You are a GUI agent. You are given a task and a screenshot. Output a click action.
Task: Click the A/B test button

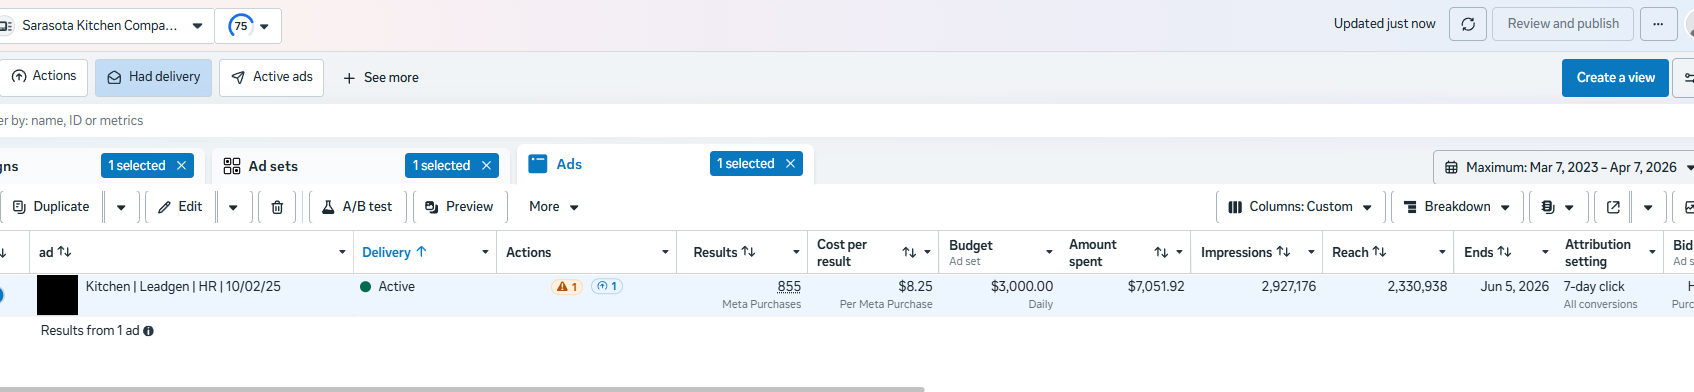(356, 207)
